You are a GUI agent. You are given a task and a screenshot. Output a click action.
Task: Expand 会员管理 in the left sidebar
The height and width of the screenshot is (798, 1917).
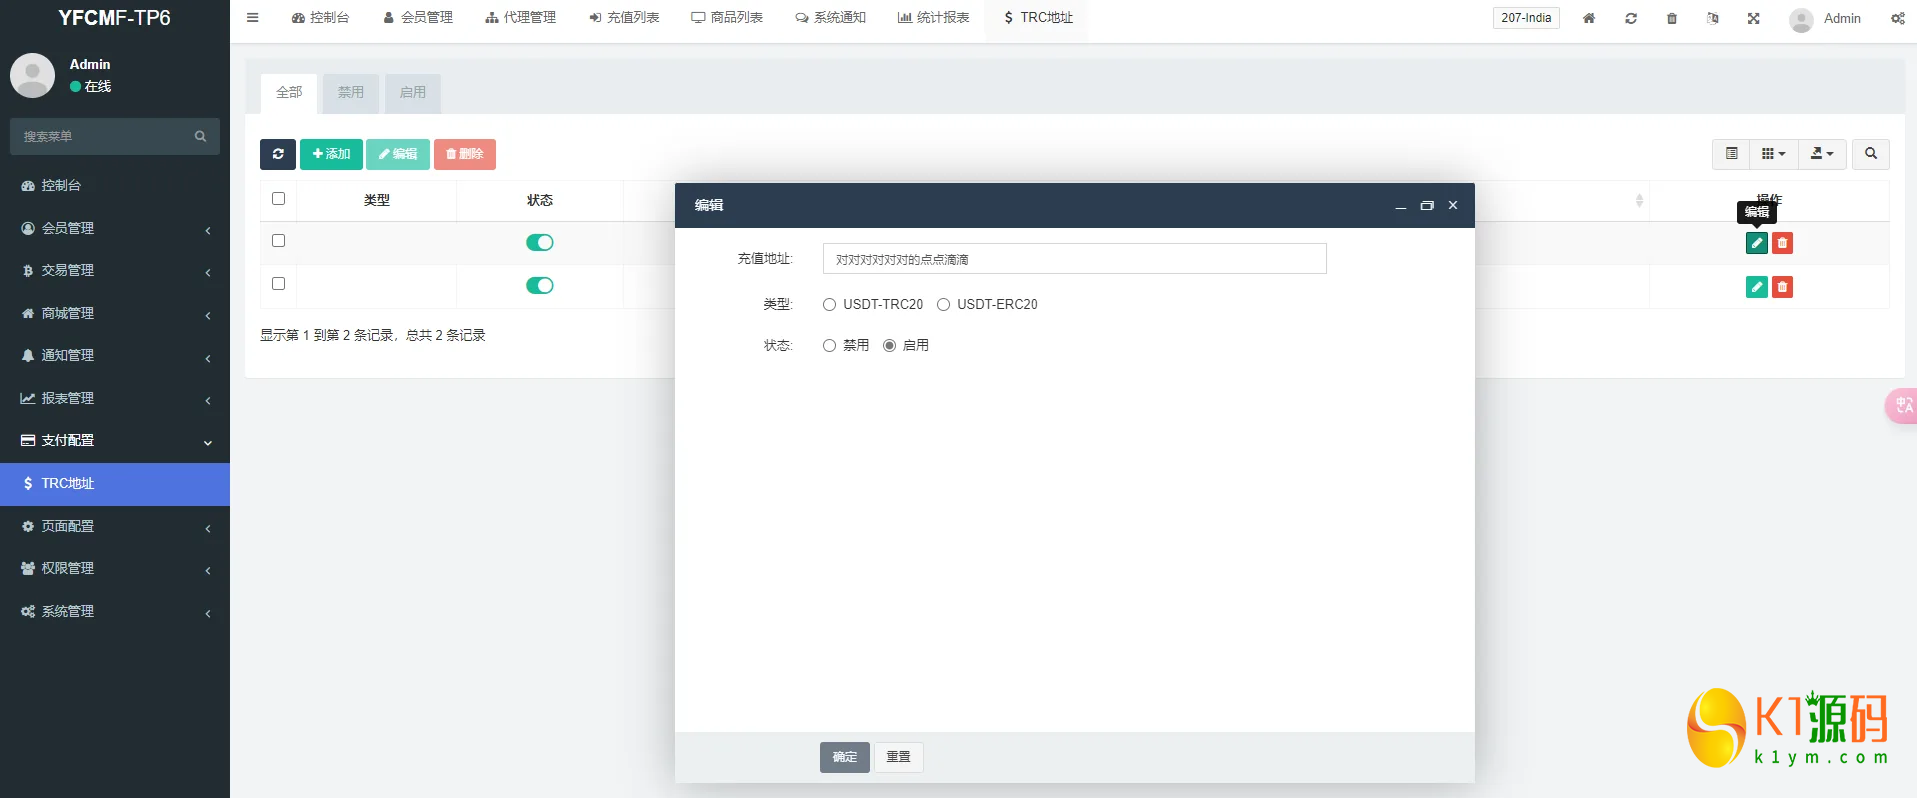pos(115,228)
